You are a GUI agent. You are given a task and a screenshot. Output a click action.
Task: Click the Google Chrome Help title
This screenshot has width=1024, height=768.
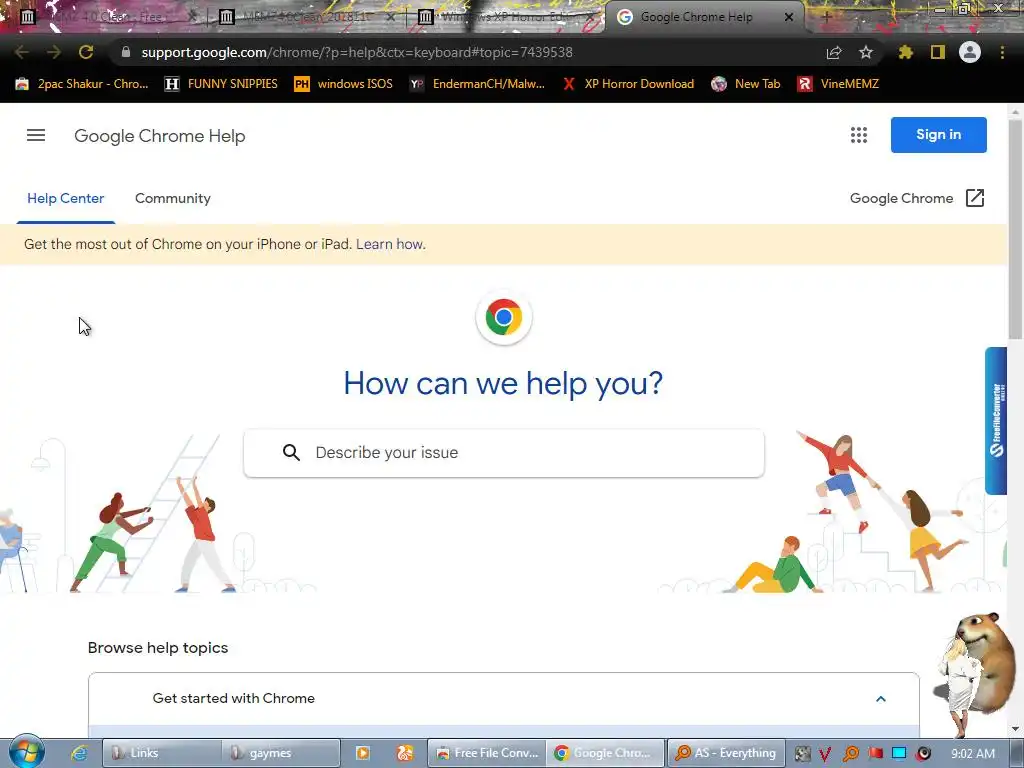tap(160, 136)
